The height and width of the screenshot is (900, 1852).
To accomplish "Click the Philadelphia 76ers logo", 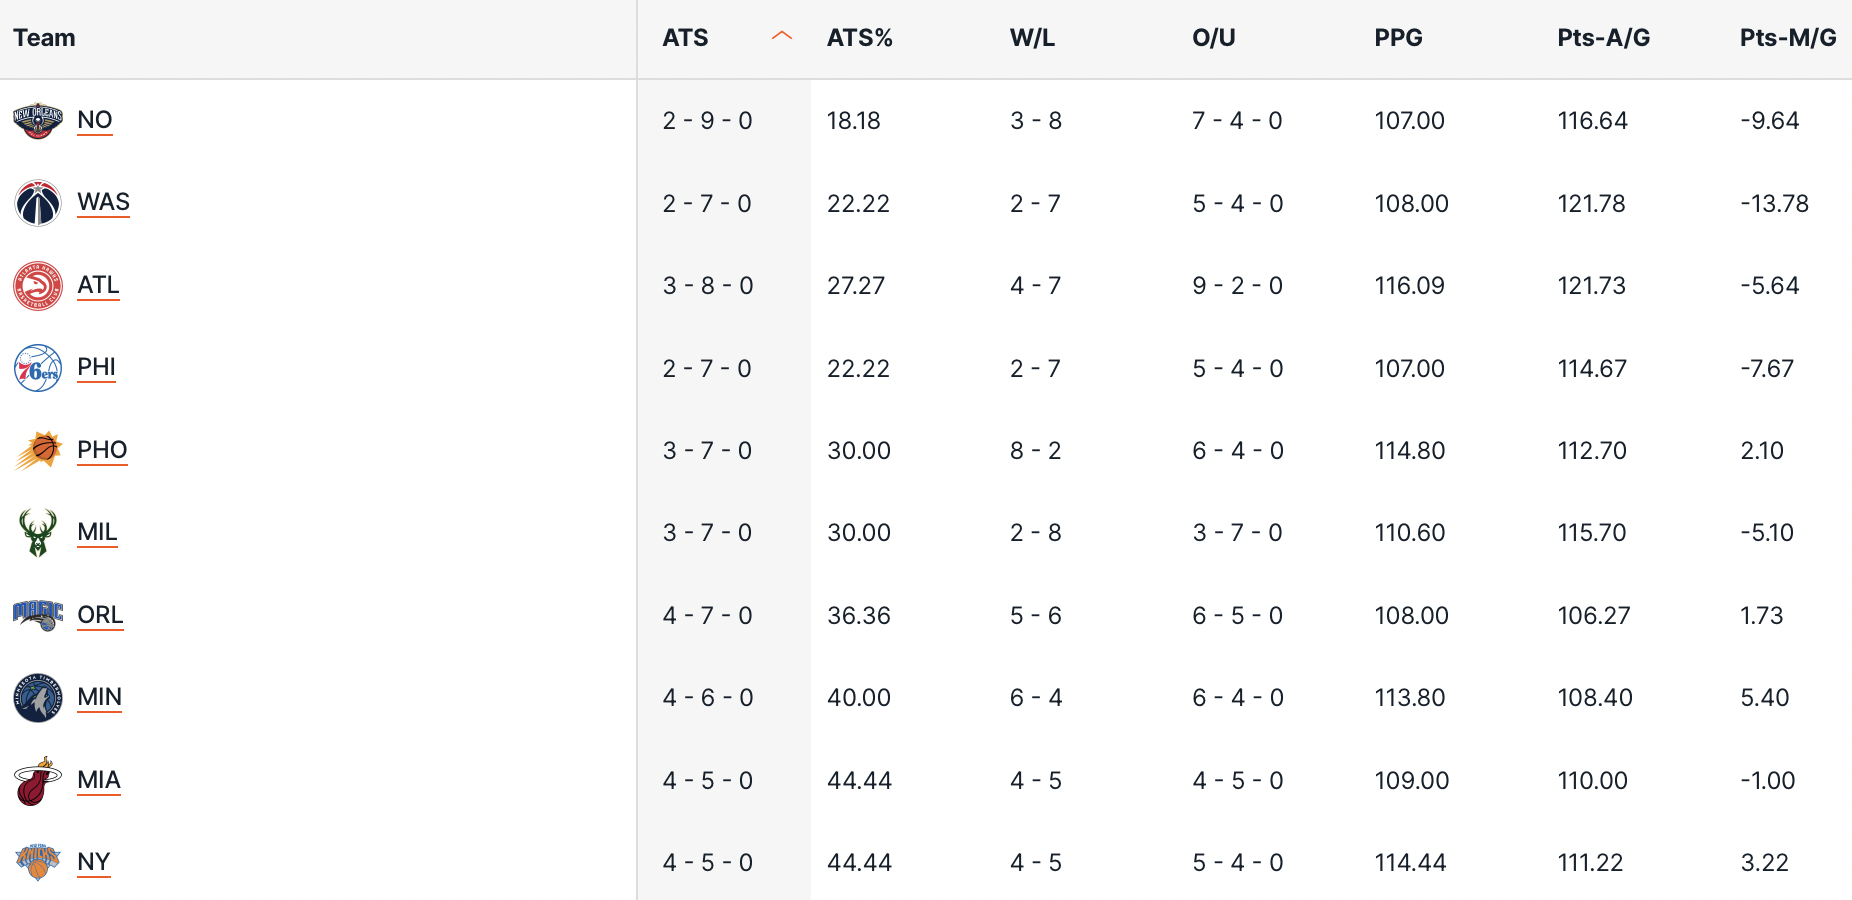I will click(x=38, y=368).
